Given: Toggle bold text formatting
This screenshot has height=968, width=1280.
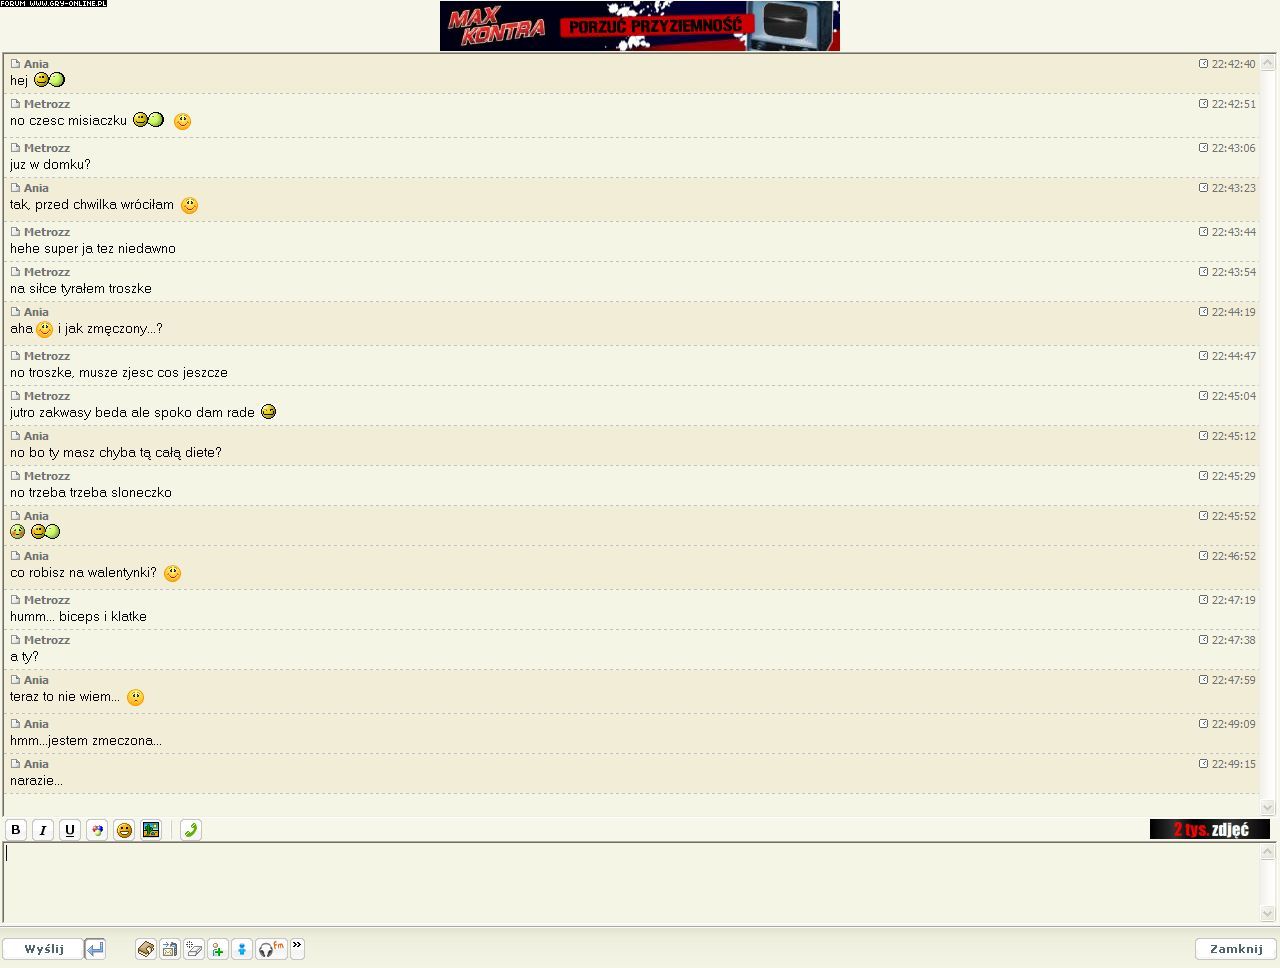Looking at the screenshot, I should pyautogui.click(x=16, y=830).
